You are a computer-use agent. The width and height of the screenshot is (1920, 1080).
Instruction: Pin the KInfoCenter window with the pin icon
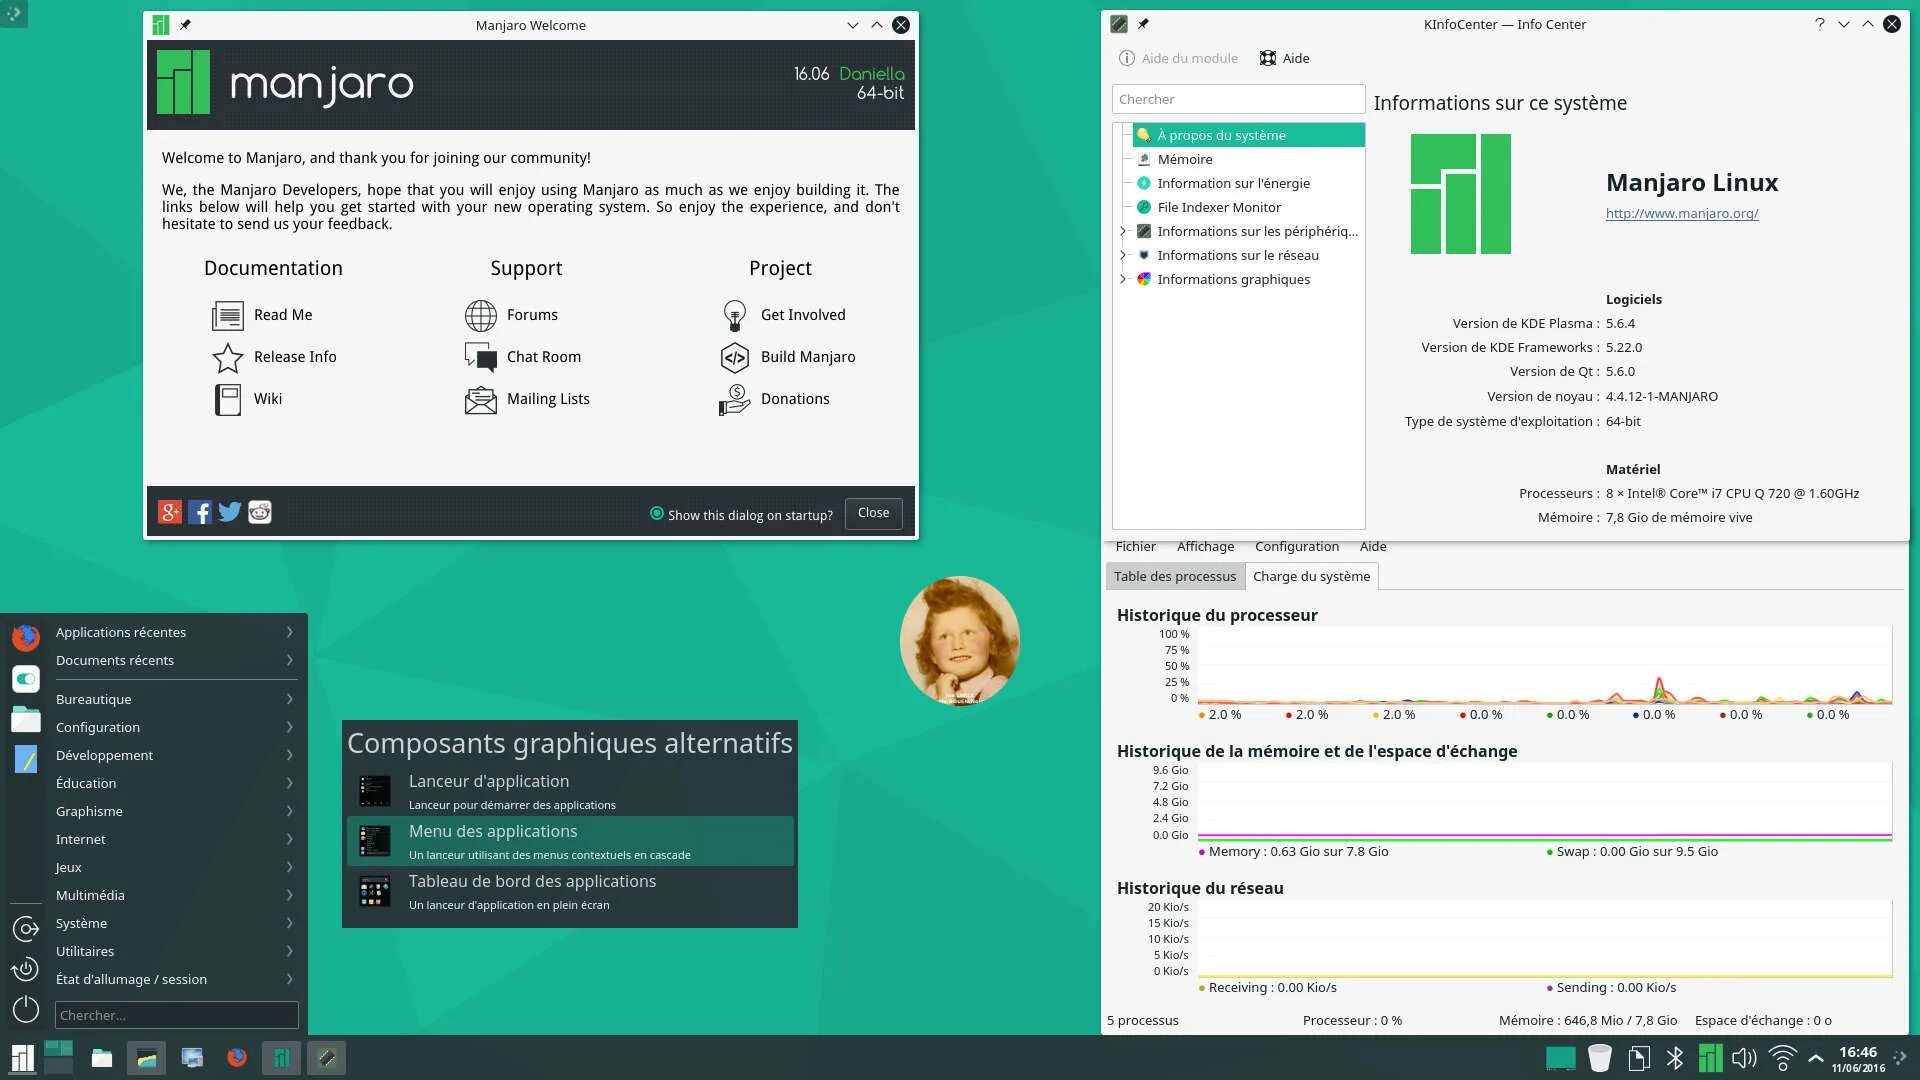(x=1143, y=24)
